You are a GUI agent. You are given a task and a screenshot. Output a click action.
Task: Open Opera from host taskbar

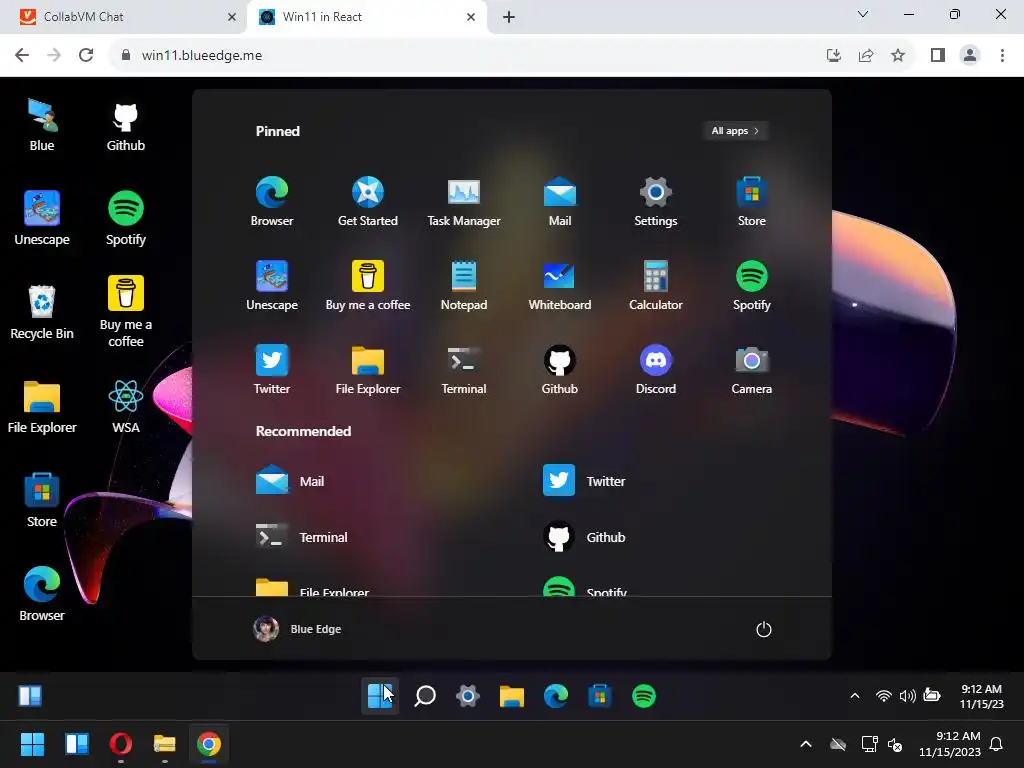coord(121,744)
